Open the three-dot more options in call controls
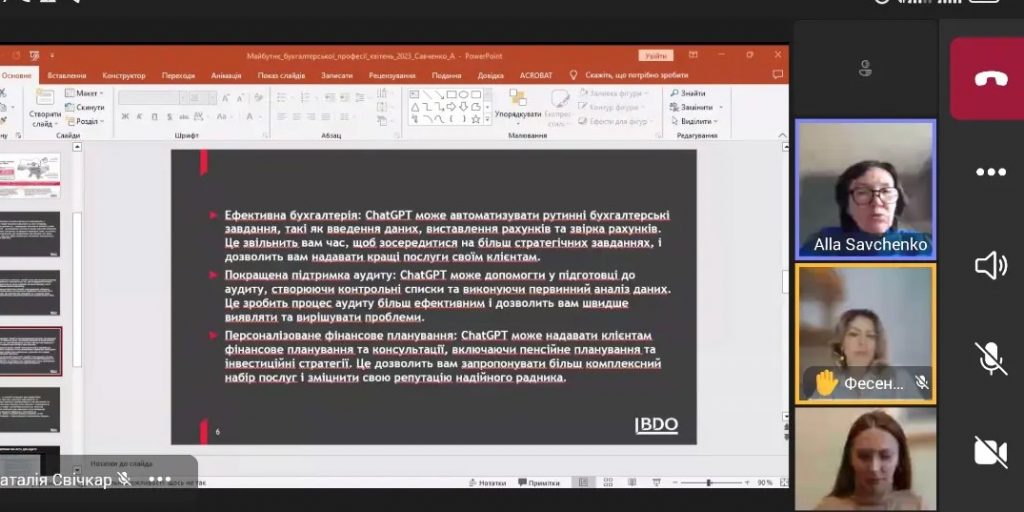 point(989,172)
